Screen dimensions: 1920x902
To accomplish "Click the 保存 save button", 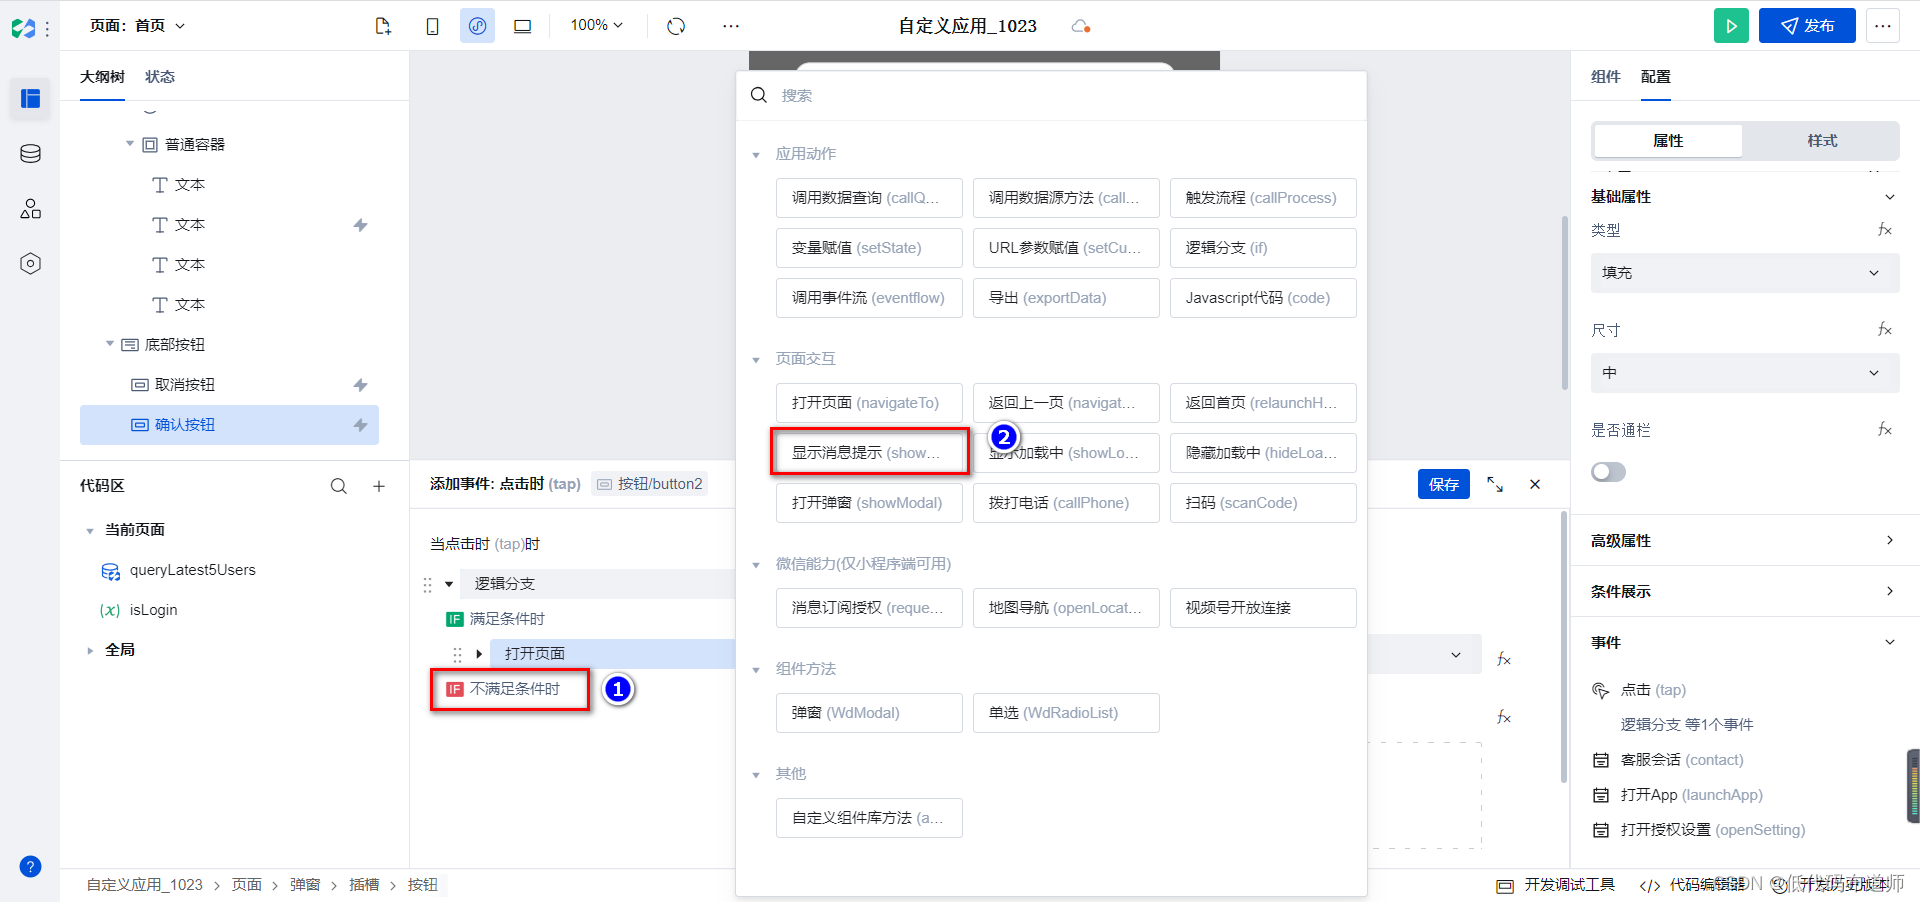I will (x=1444, y=484).
